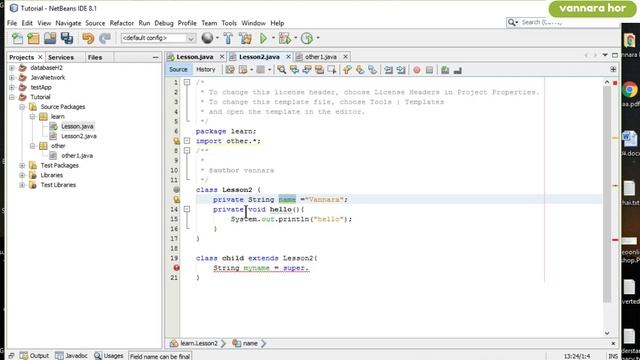Switch to the Services tab
Viewport: 640px width, 360px height.
(x=61, y=58)
